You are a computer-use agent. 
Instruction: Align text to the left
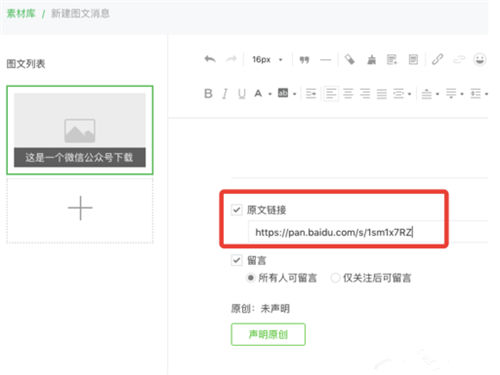331,94
